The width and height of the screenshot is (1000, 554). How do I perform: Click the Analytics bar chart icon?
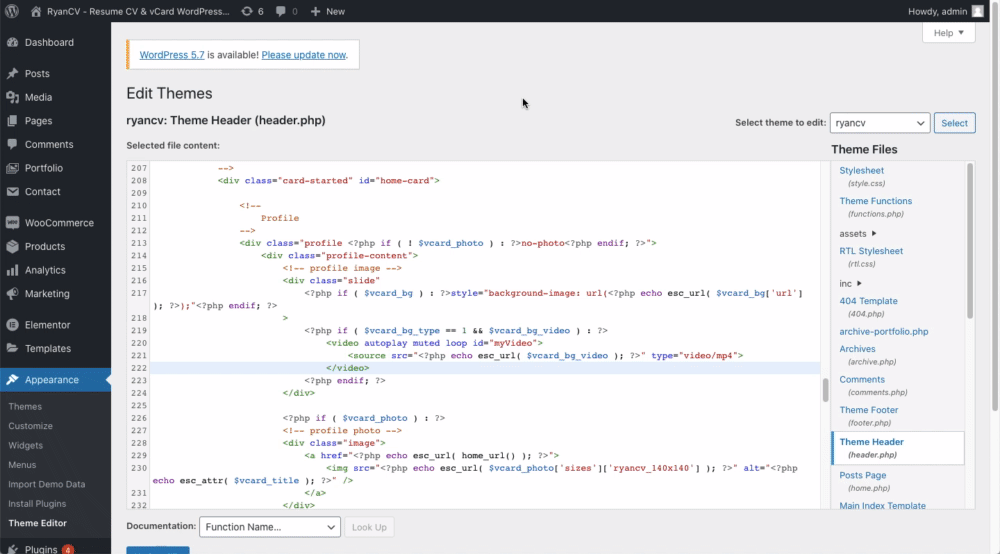coord(12,270)
